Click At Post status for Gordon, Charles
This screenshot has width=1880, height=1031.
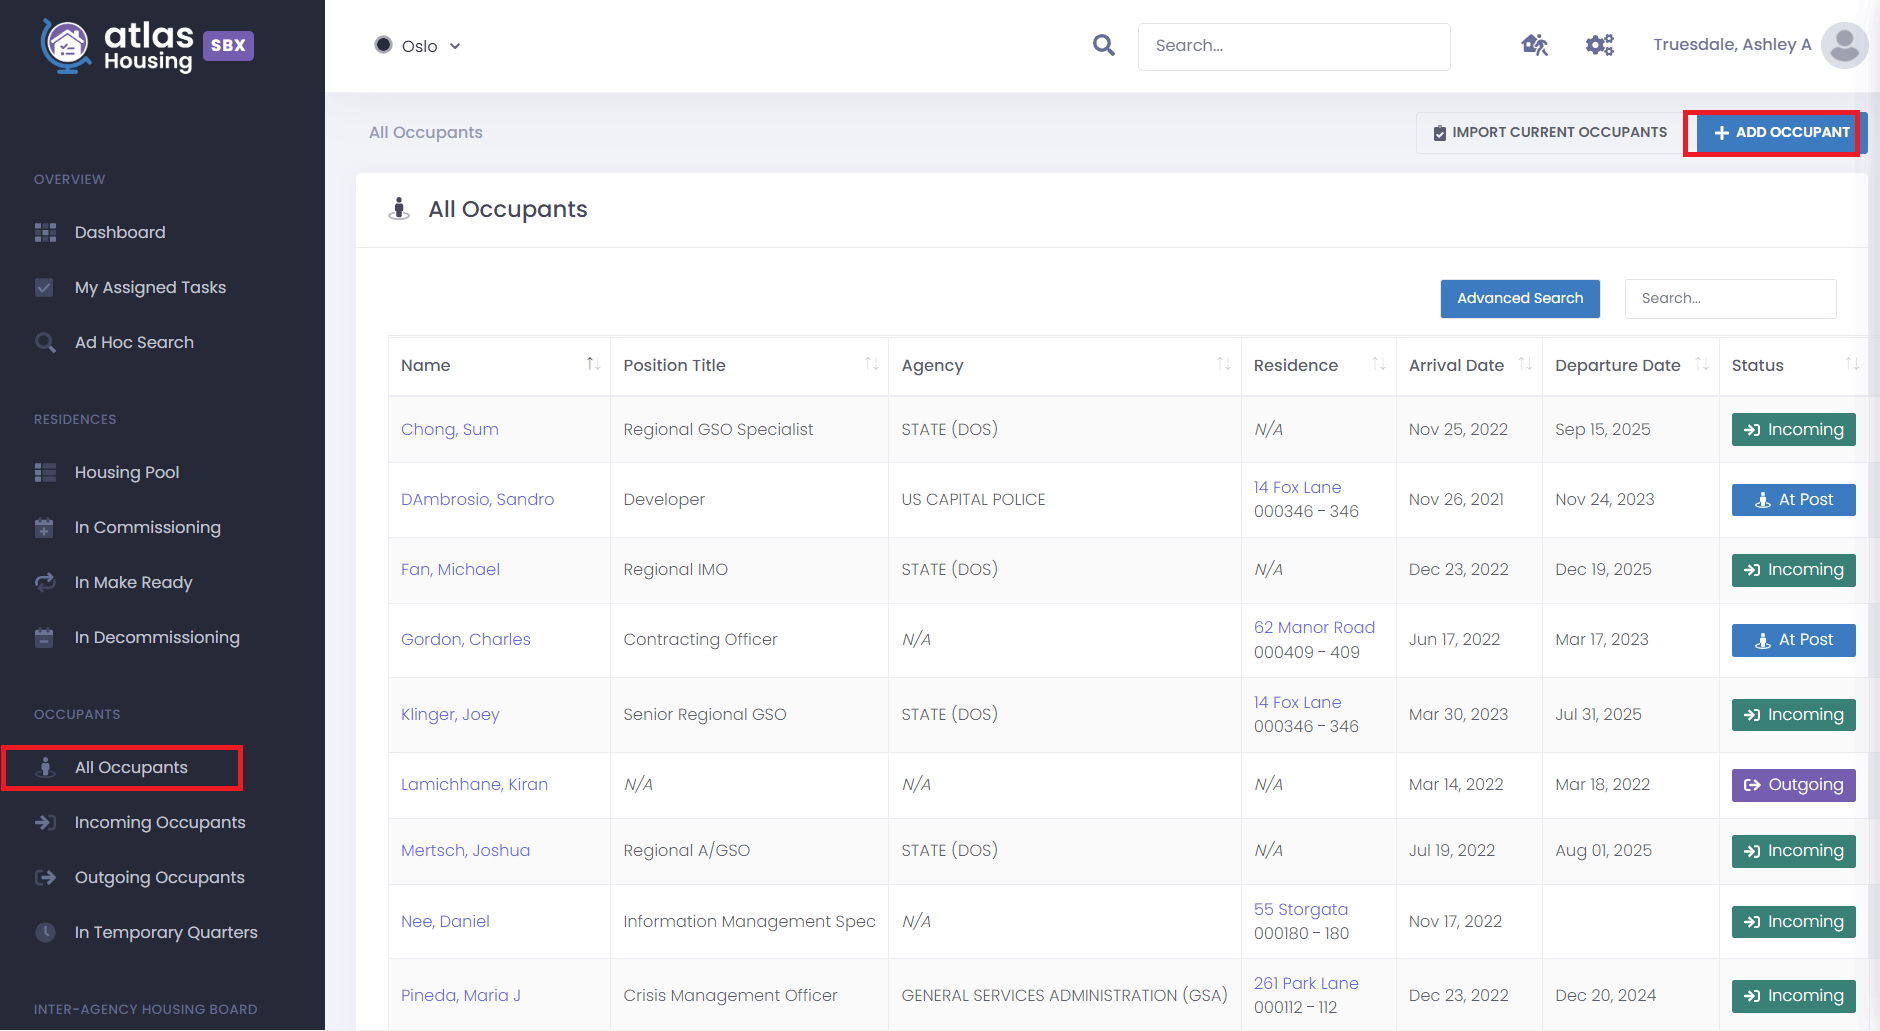pyautogui.click(x=1794, y=640)
